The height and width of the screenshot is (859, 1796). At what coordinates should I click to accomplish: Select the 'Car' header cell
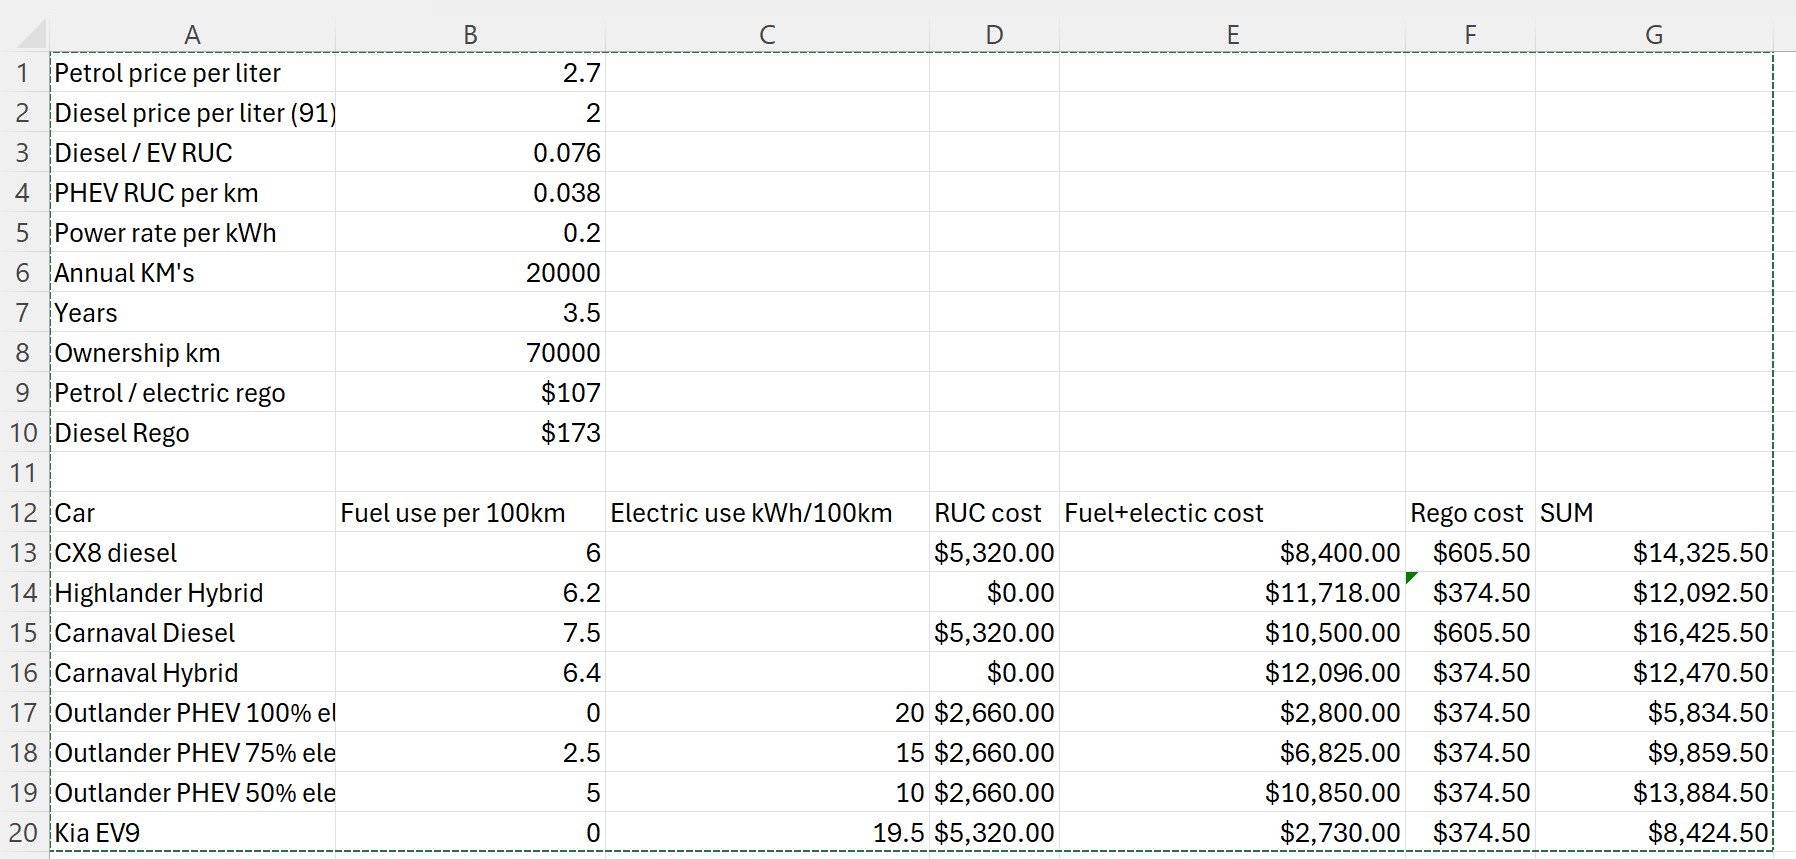192,513
